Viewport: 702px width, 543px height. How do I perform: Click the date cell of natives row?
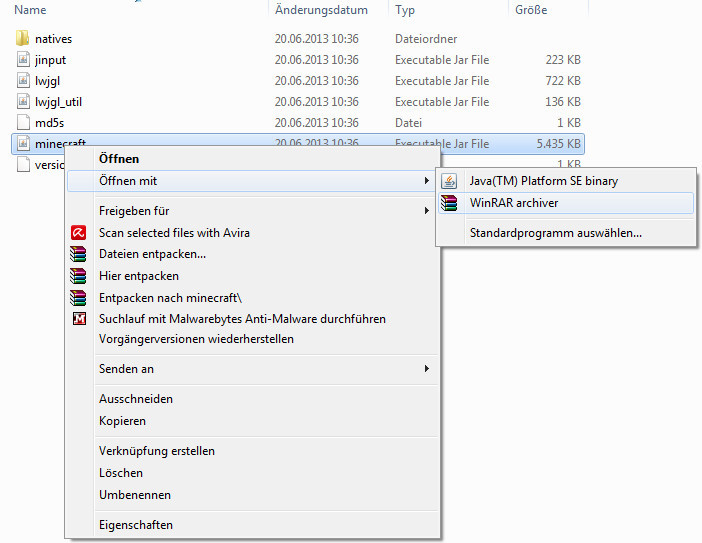(317, 39)
